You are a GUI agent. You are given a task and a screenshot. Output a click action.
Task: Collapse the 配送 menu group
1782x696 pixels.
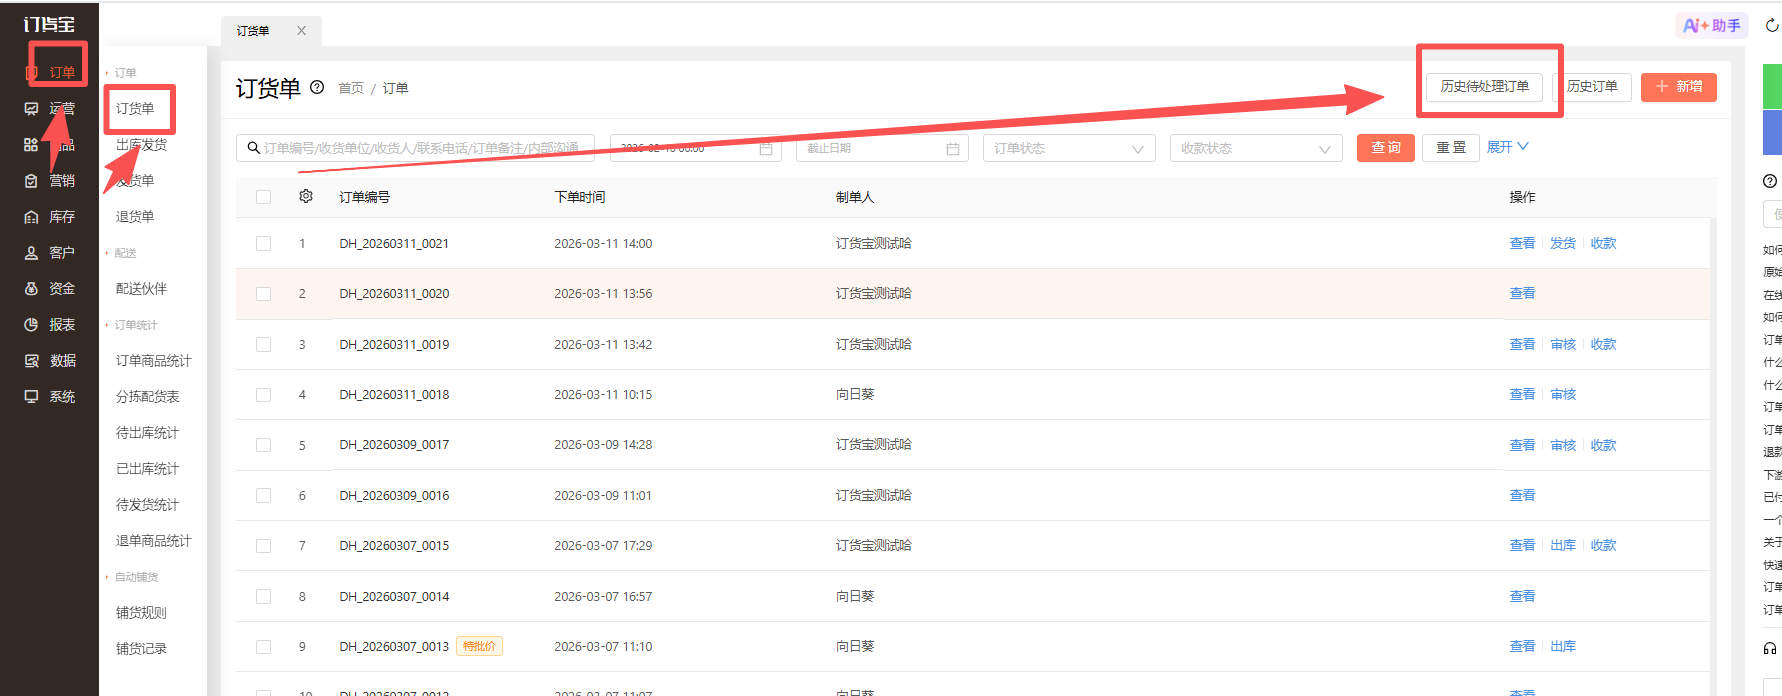click(x=121, y=253)
